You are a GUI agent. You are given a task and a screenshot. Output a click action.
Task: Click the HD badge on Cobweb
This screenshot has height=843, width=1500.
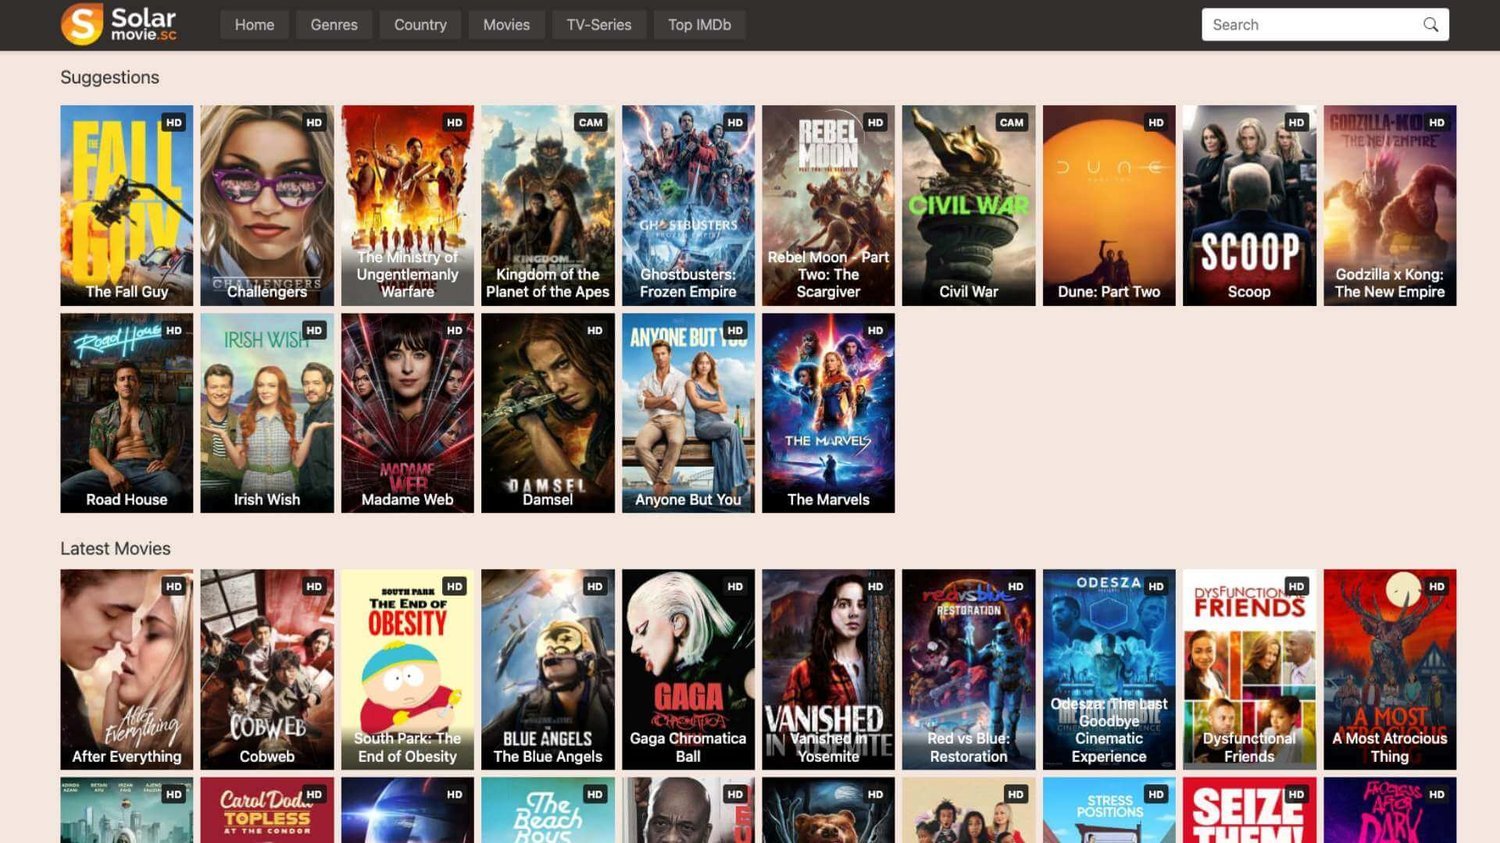[315, 586]
